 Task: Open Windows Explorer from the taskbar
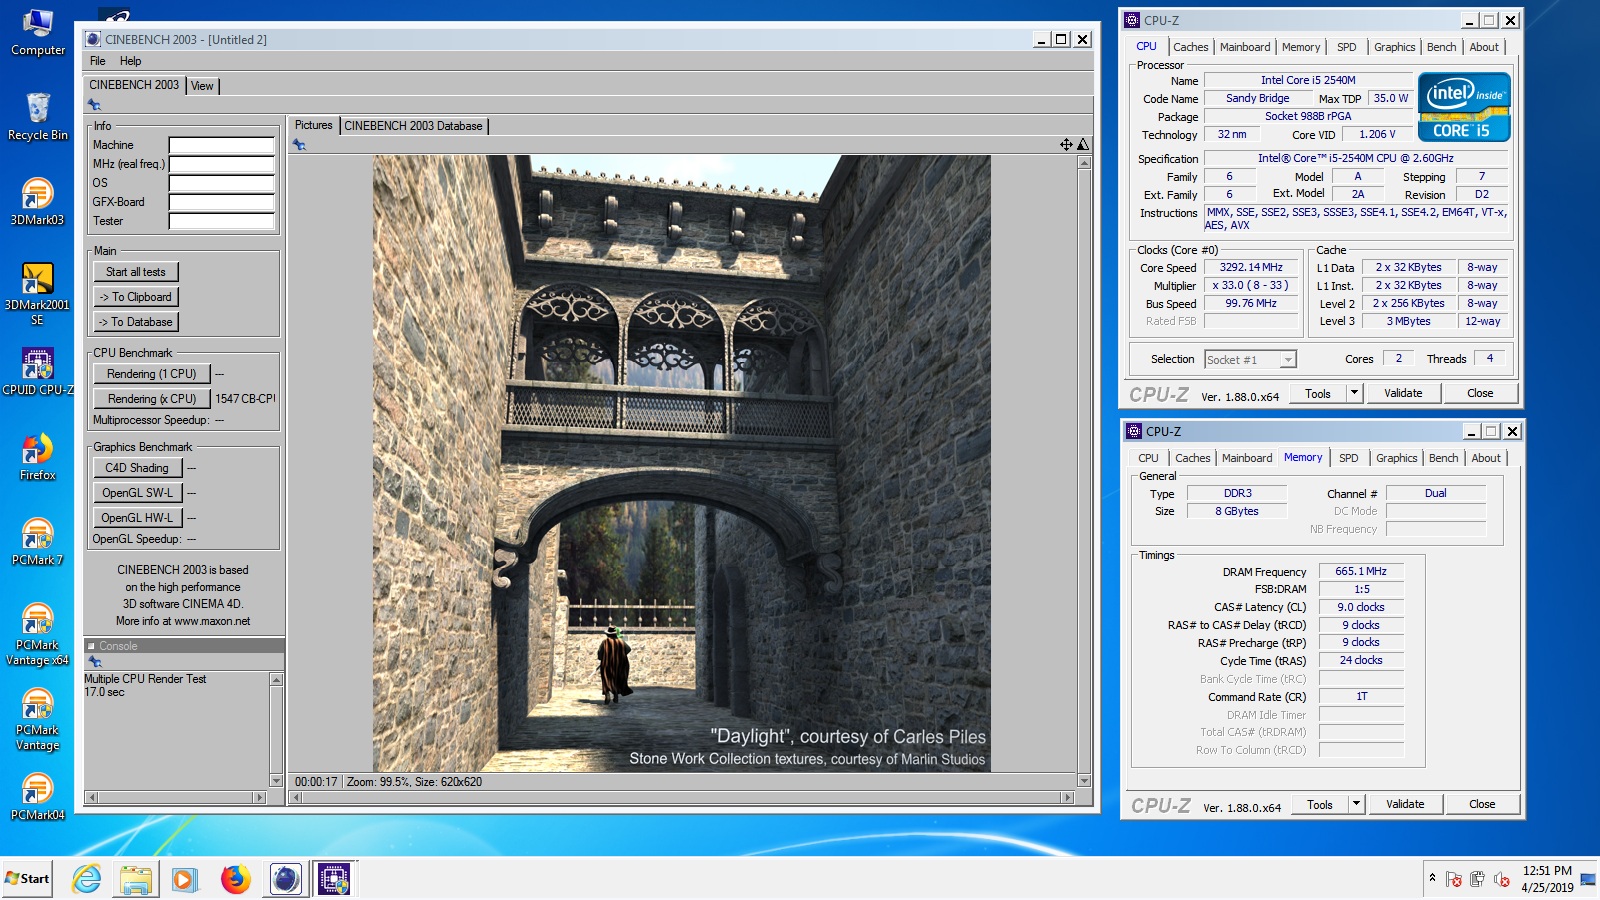point(136,879)
